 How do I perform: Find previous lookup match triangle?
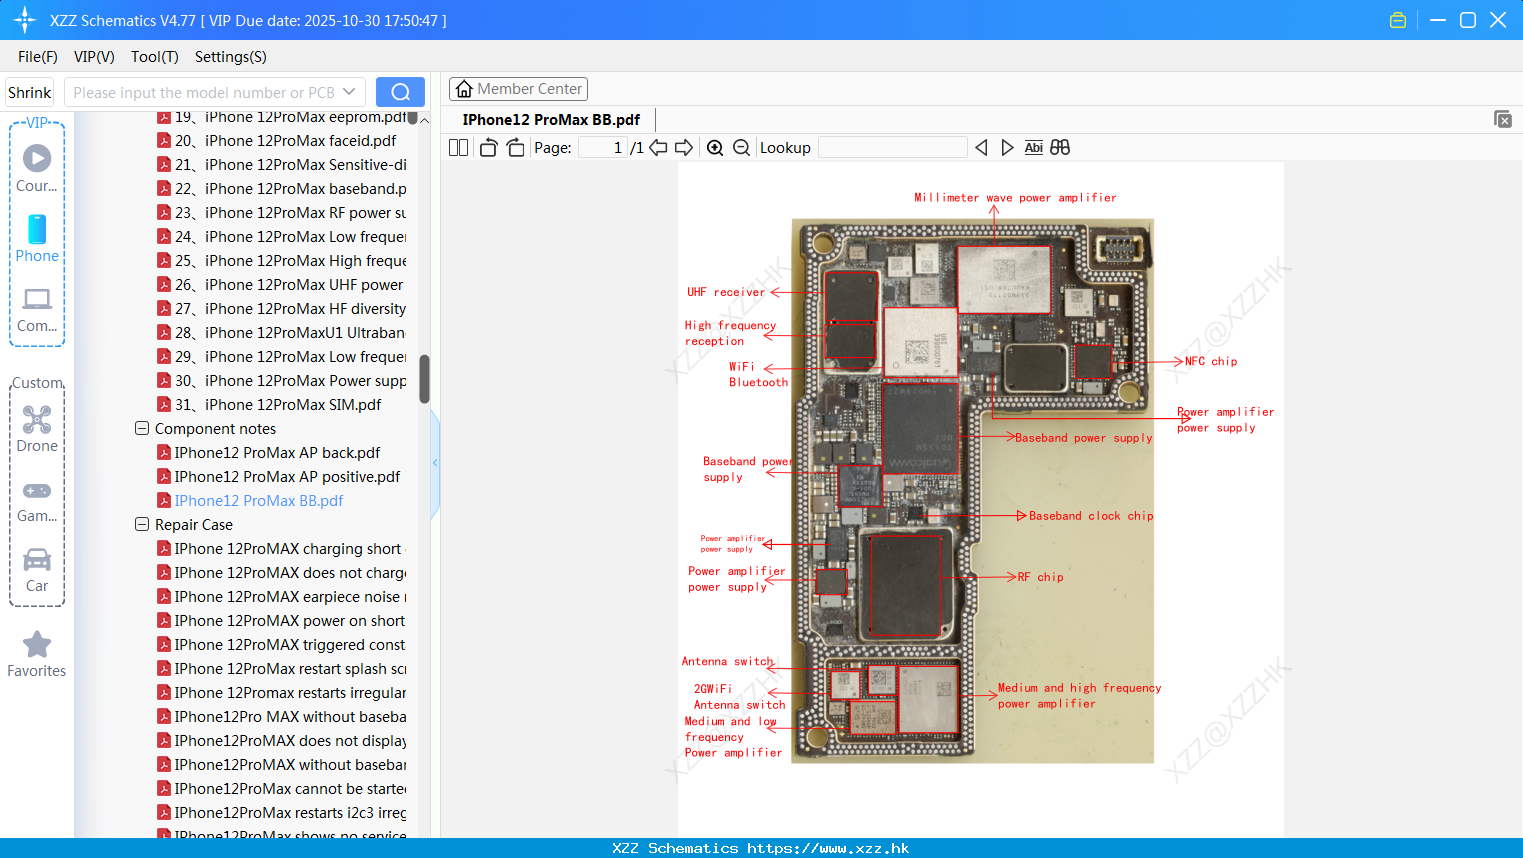point(981,147)
